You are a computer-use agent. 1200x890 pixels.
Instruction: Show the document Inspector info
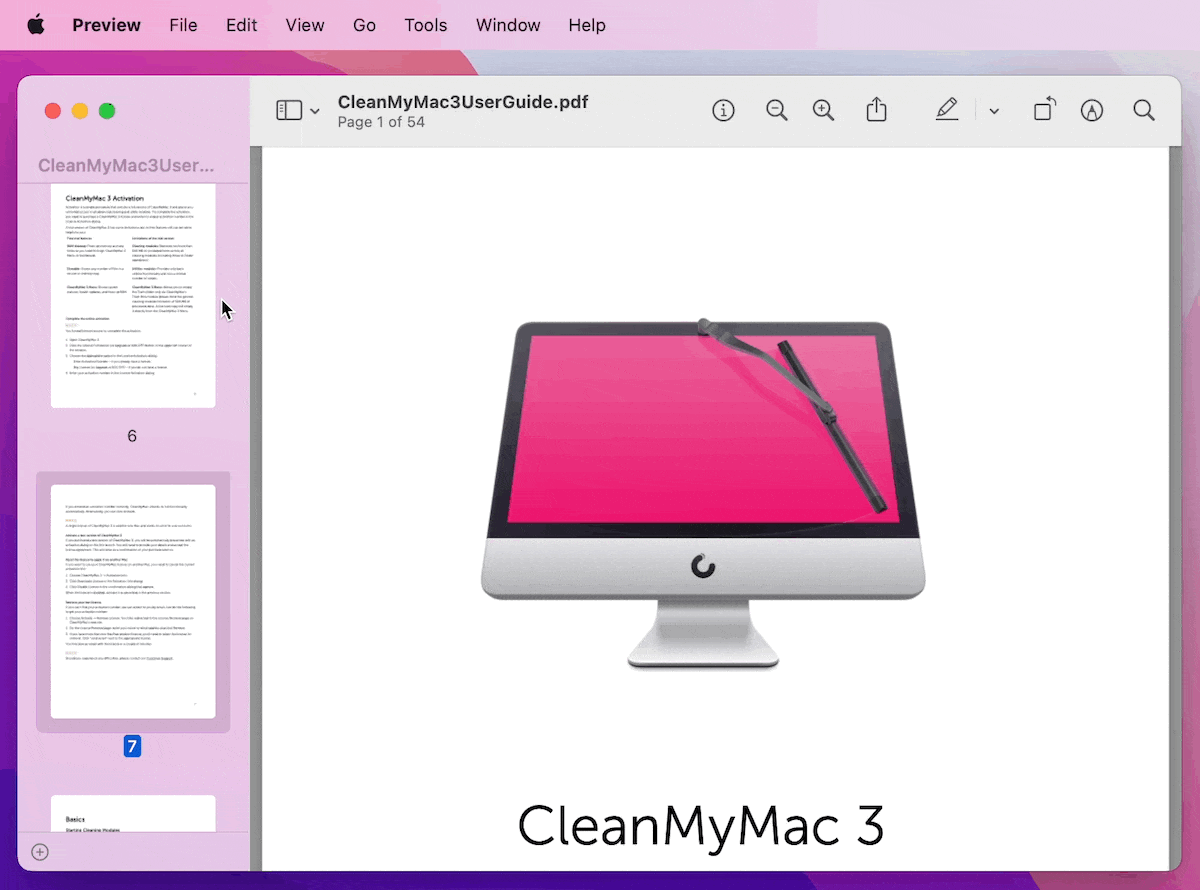723,110
